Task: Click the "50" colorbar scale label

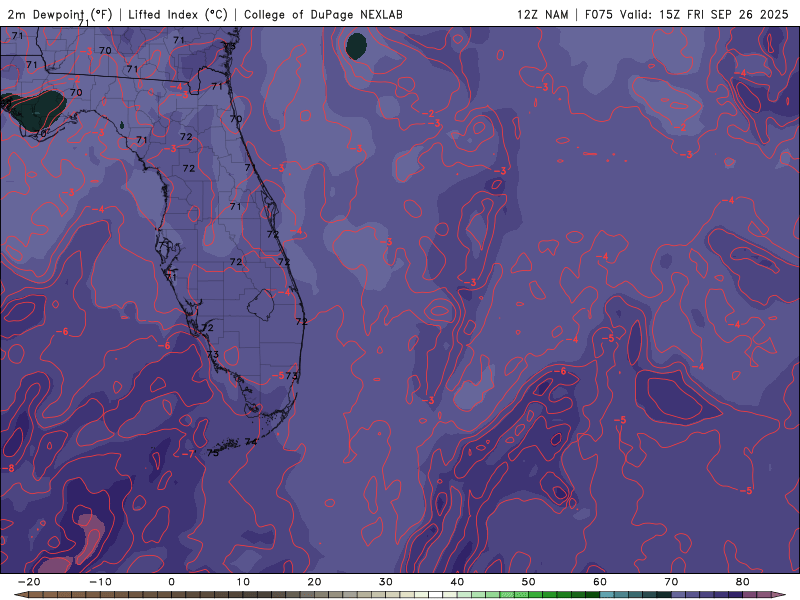Action: click(529, 582)
